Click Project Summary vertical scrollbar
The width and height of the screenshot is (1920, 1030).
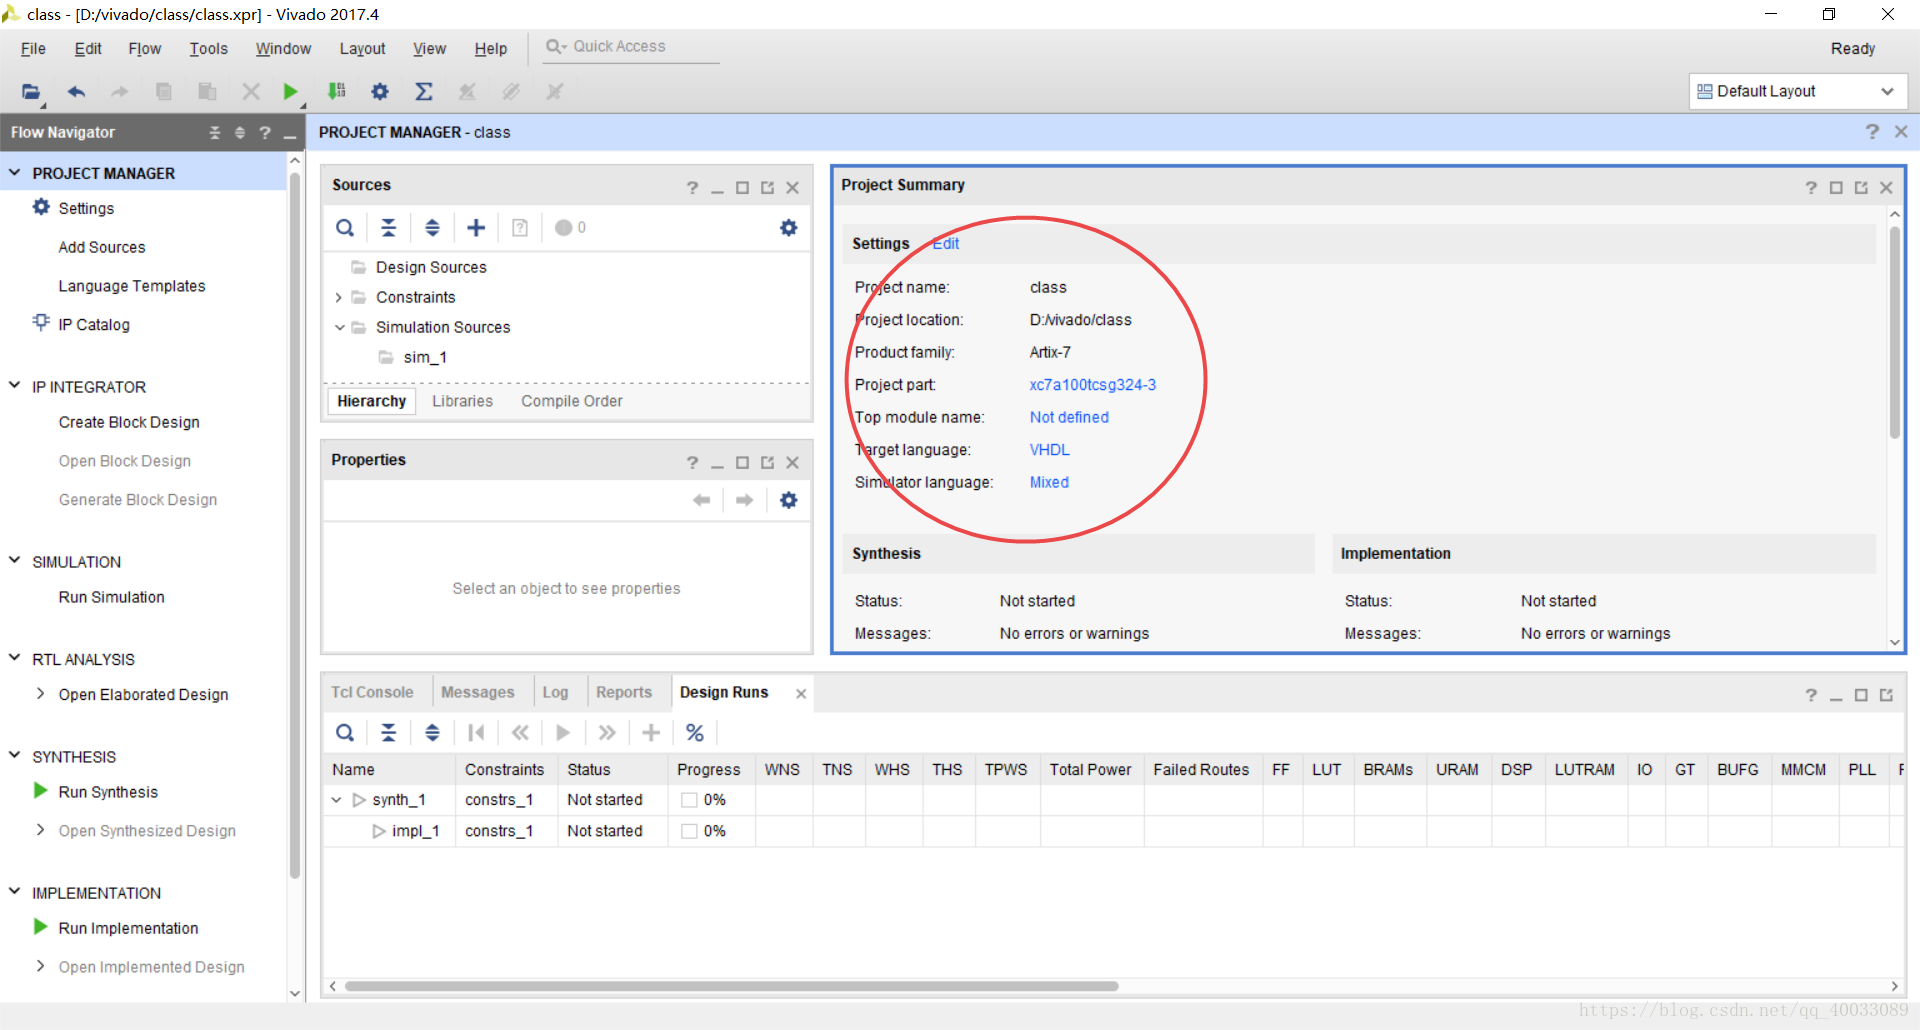click(1894, 333)
